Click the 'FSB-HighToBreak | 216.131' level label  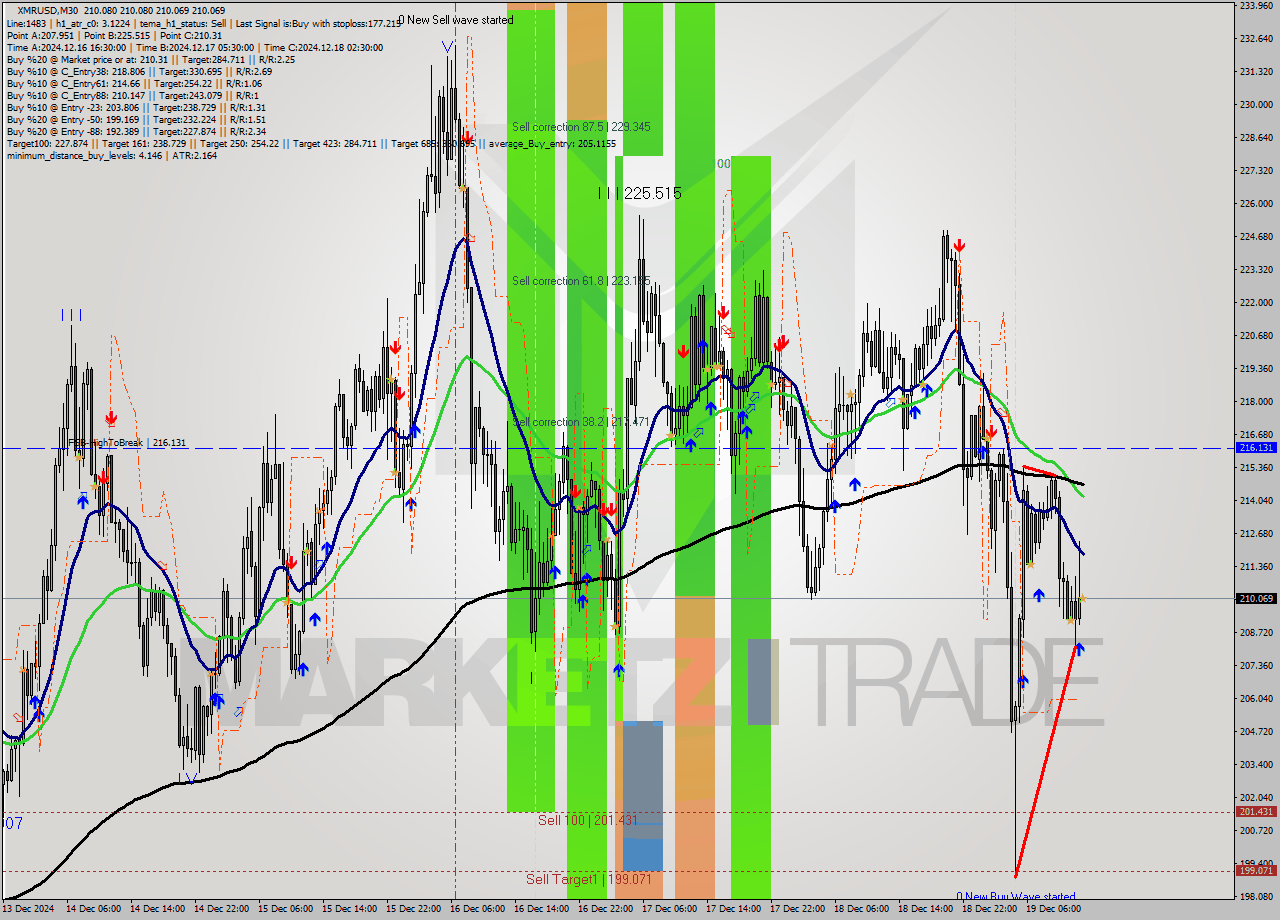126,442
